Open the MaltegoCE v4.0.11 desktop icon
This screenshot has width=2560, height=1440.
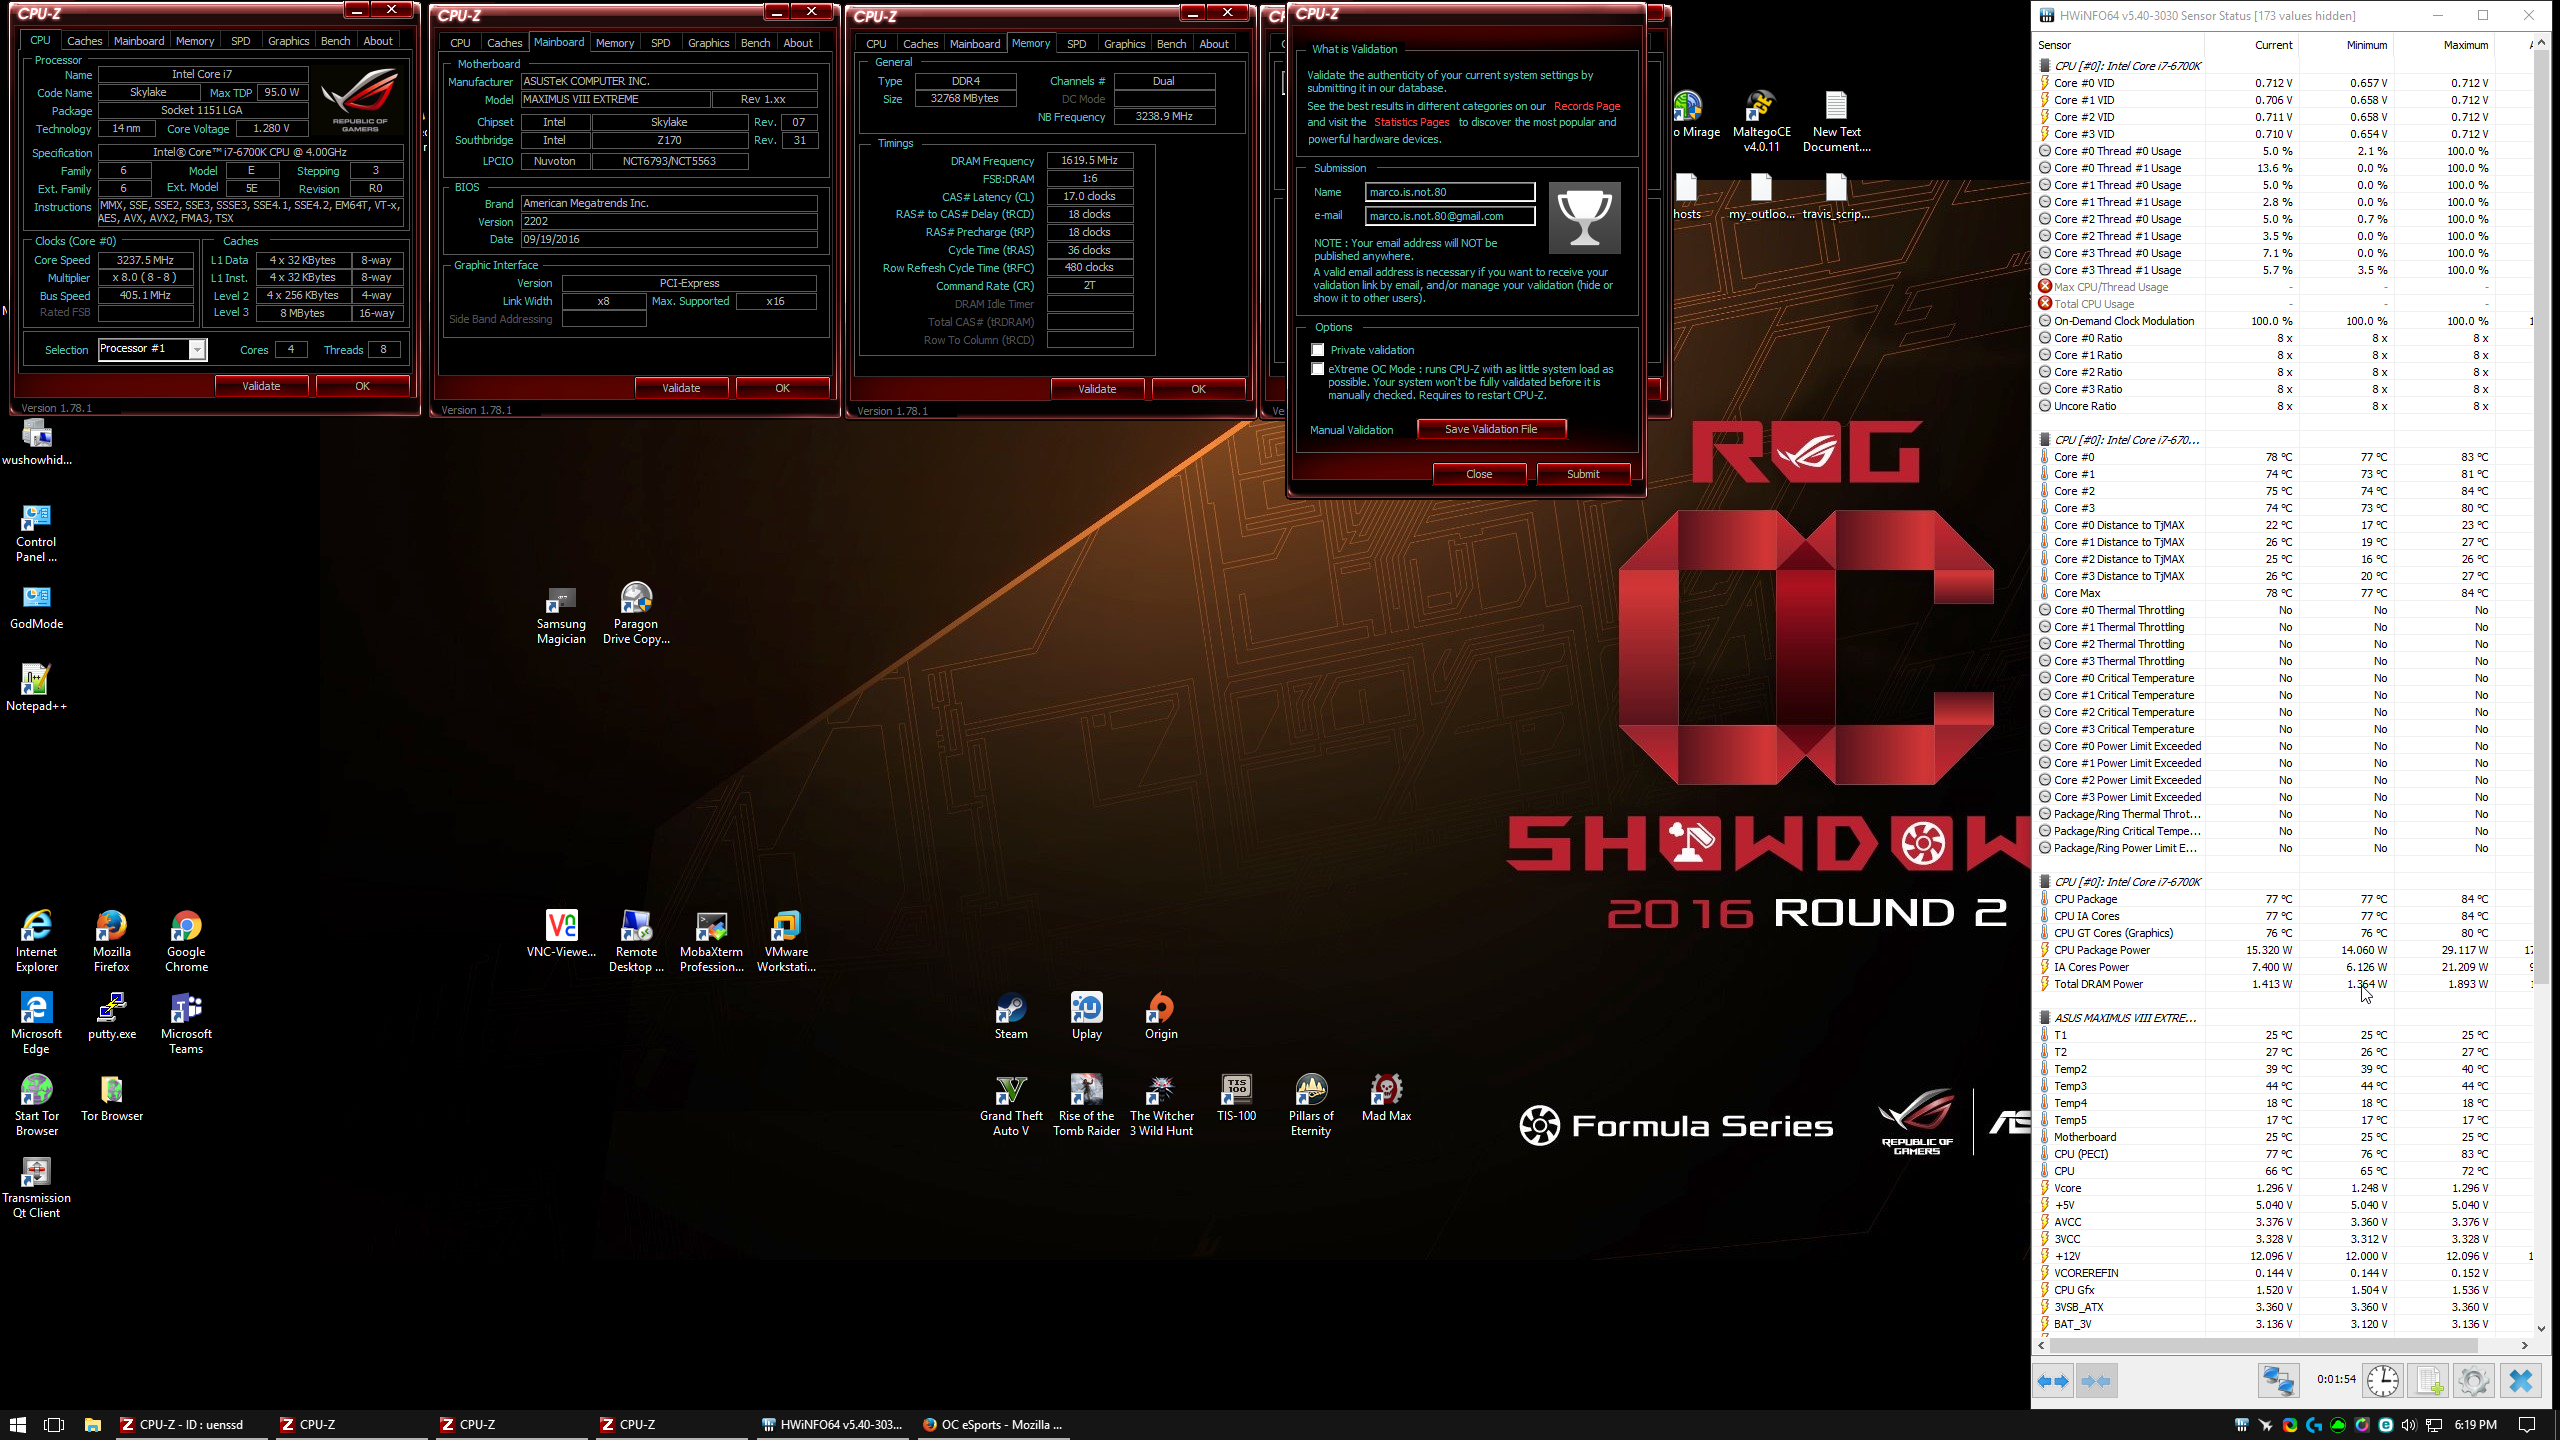pos(1761,121)
